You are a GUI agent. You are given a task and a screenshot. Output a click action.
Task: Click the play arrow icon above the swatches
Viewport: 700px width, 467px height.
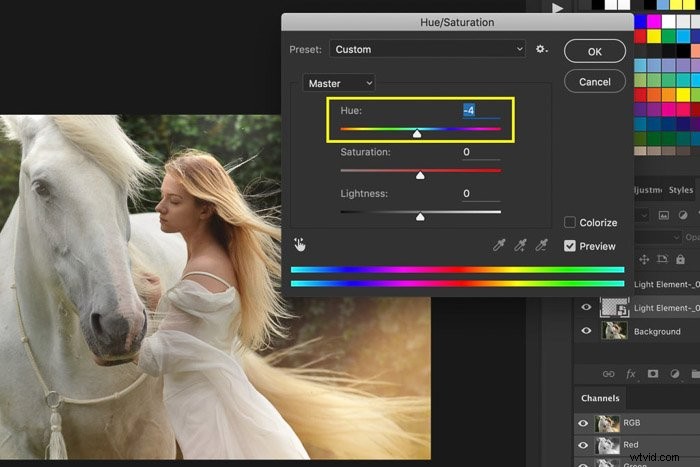coord(557,8)
